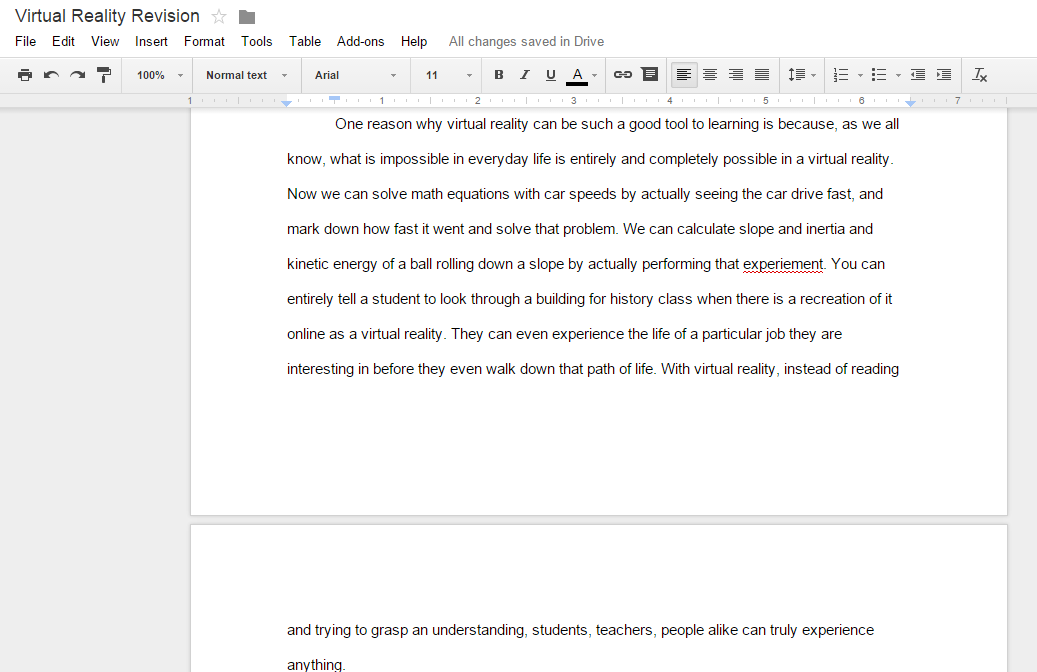Click the text color dropdown arrow
Image resolution: width=1037 pixels, height=672 pixels.
(595, 75)
